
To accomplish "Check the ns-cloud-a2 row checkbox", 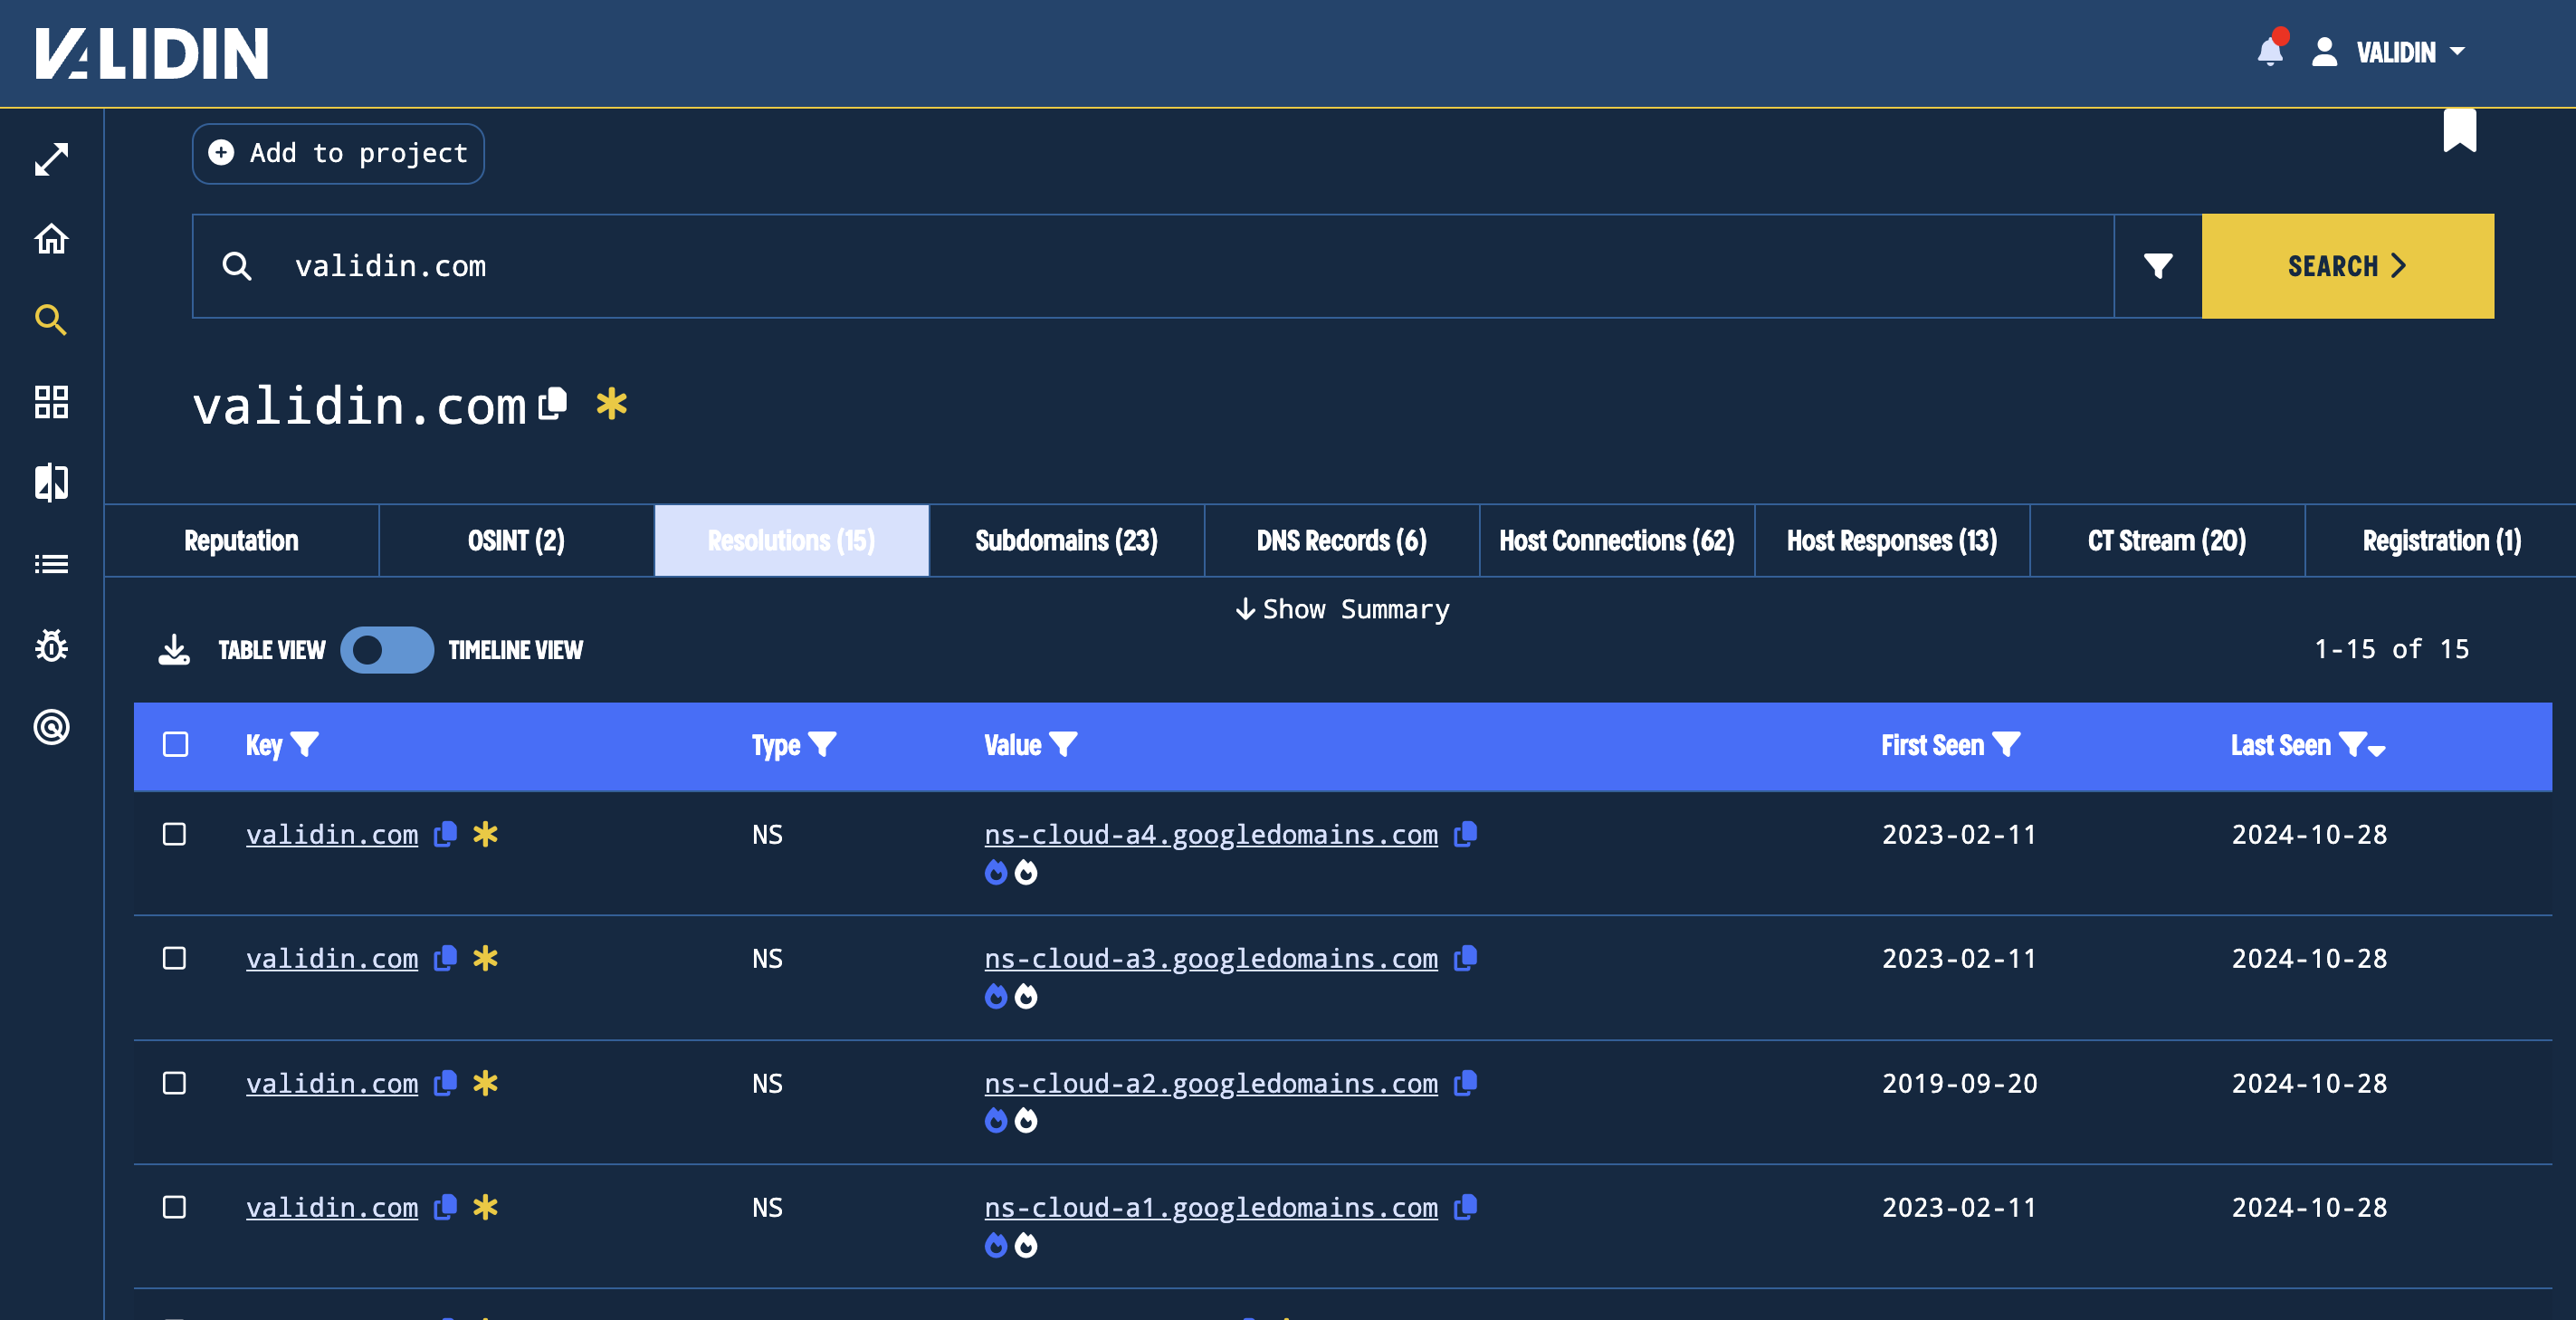I will [174, 1083].
